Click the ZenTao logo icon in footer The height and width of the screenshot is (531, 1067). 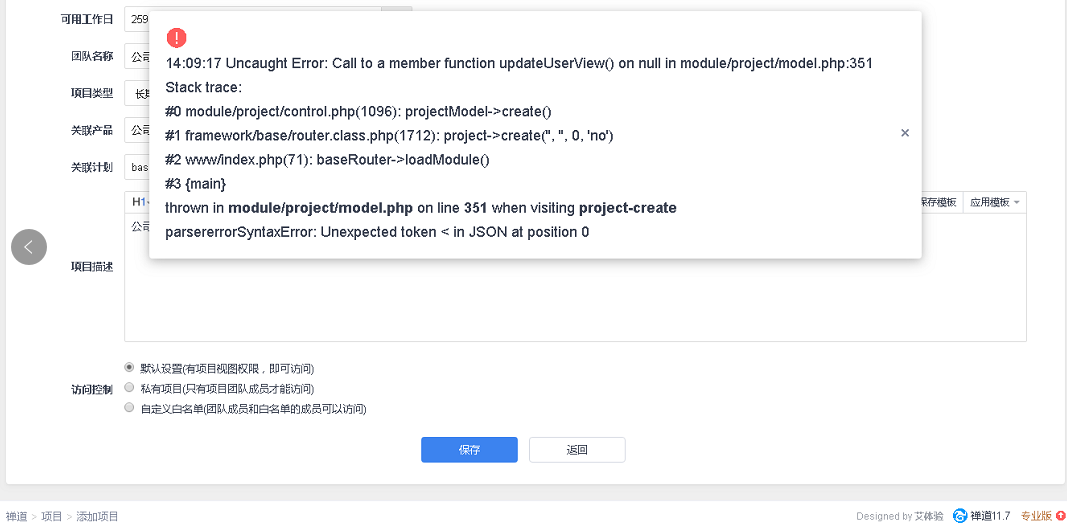[960, 516]
